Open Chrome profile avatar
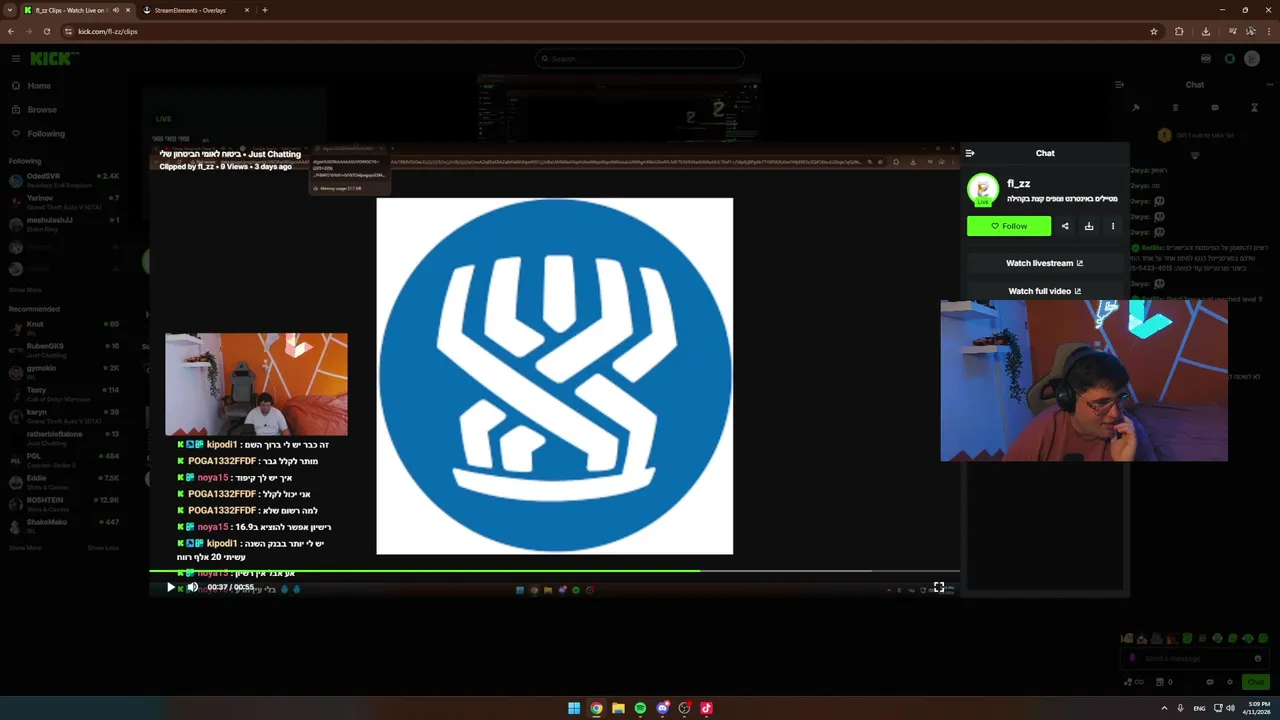This screenshot has height=720, width=1280. coord(1251,31)
